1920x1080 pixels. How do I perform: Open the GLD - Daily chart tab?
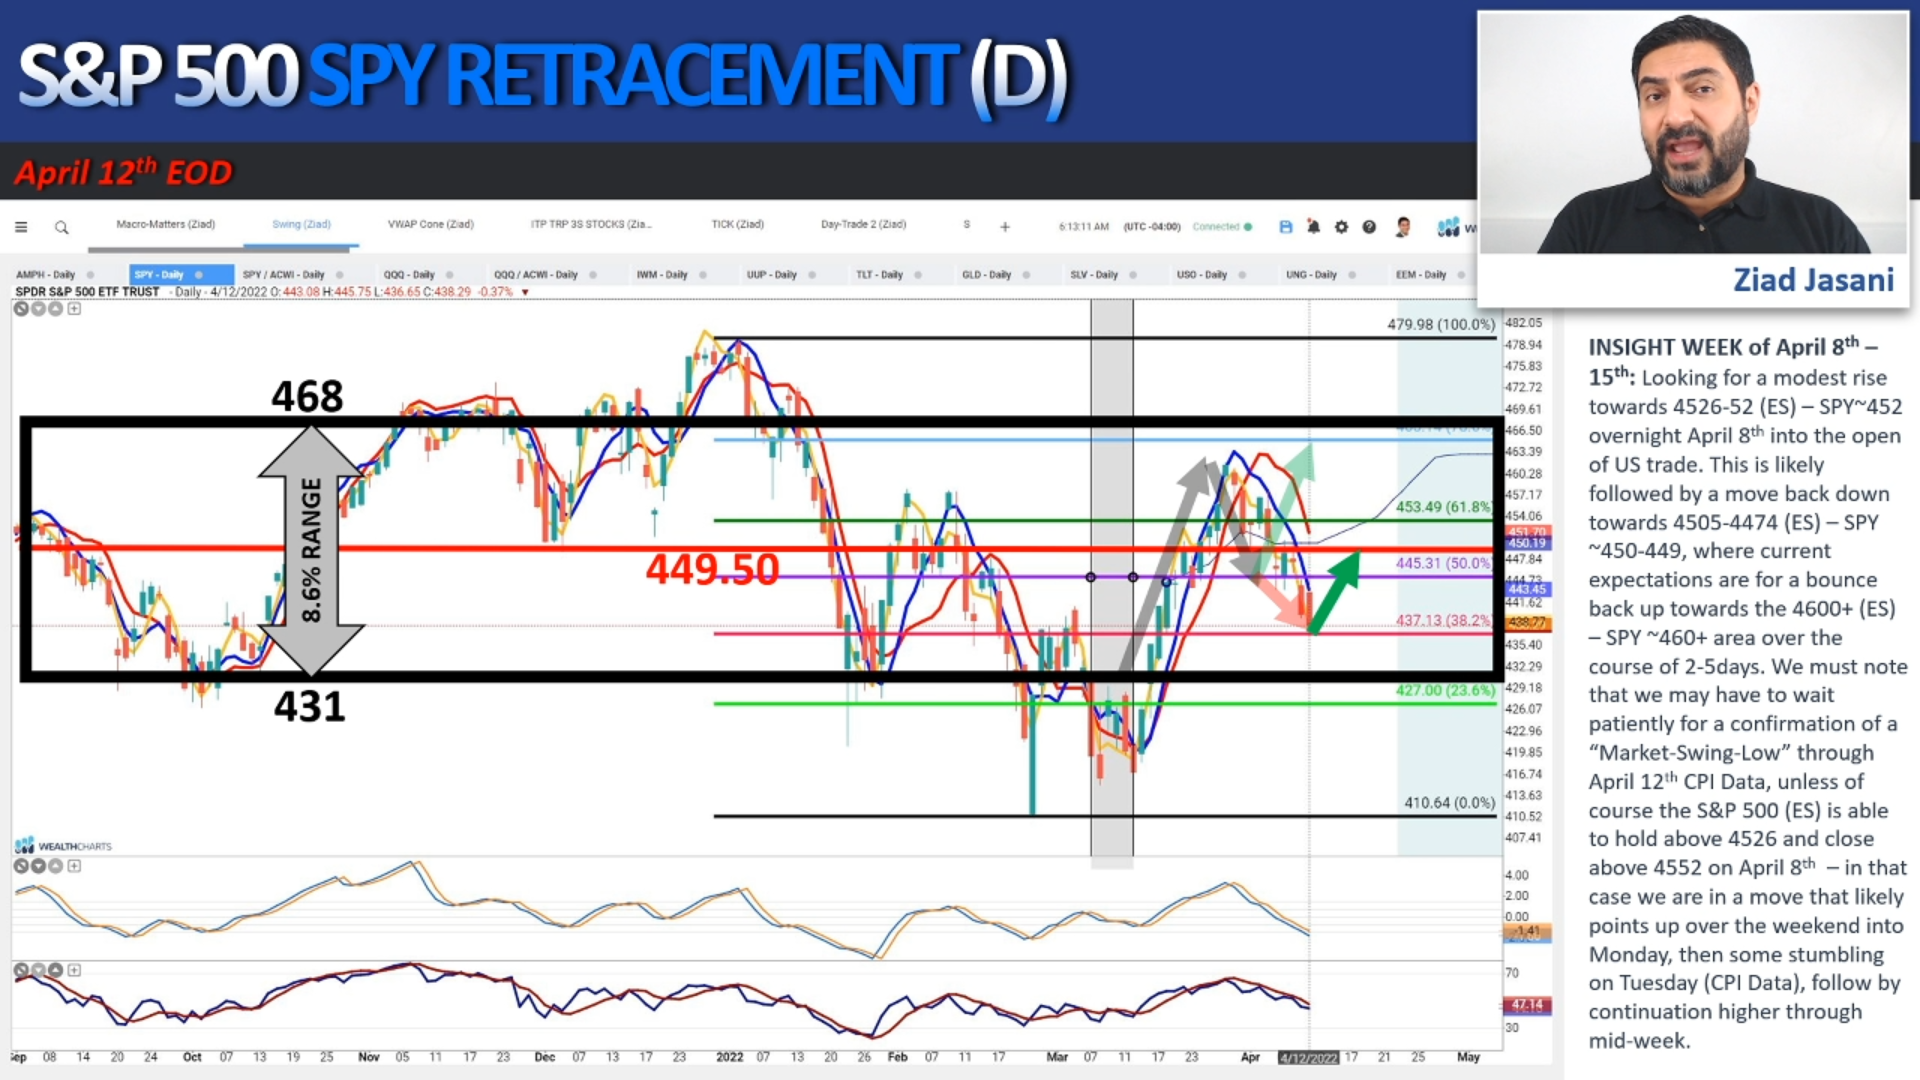coord(986,275)
